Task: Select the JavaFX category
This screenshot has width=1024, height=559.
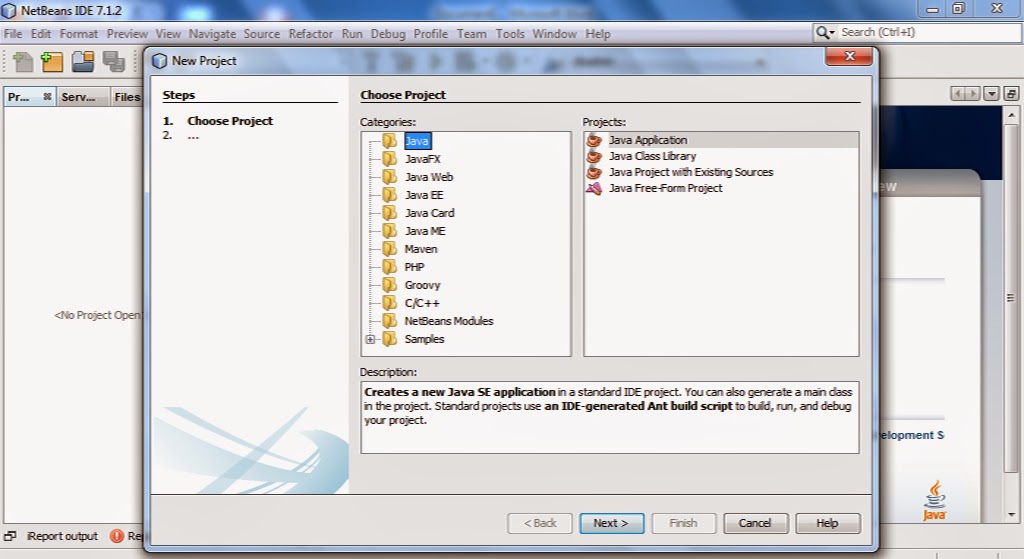Action: 422,159
